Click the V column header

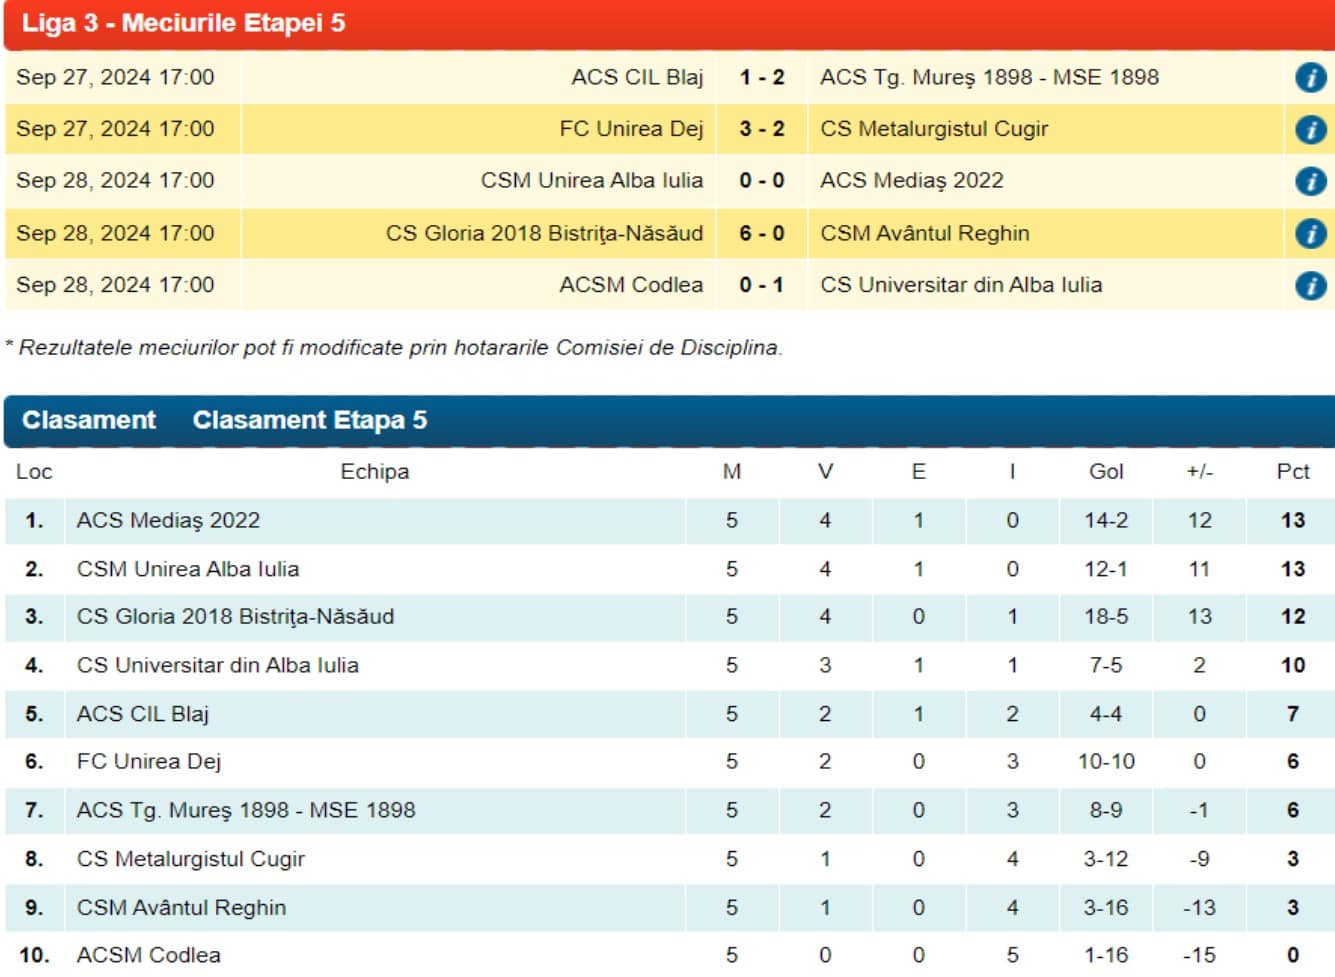pos(825,472)
